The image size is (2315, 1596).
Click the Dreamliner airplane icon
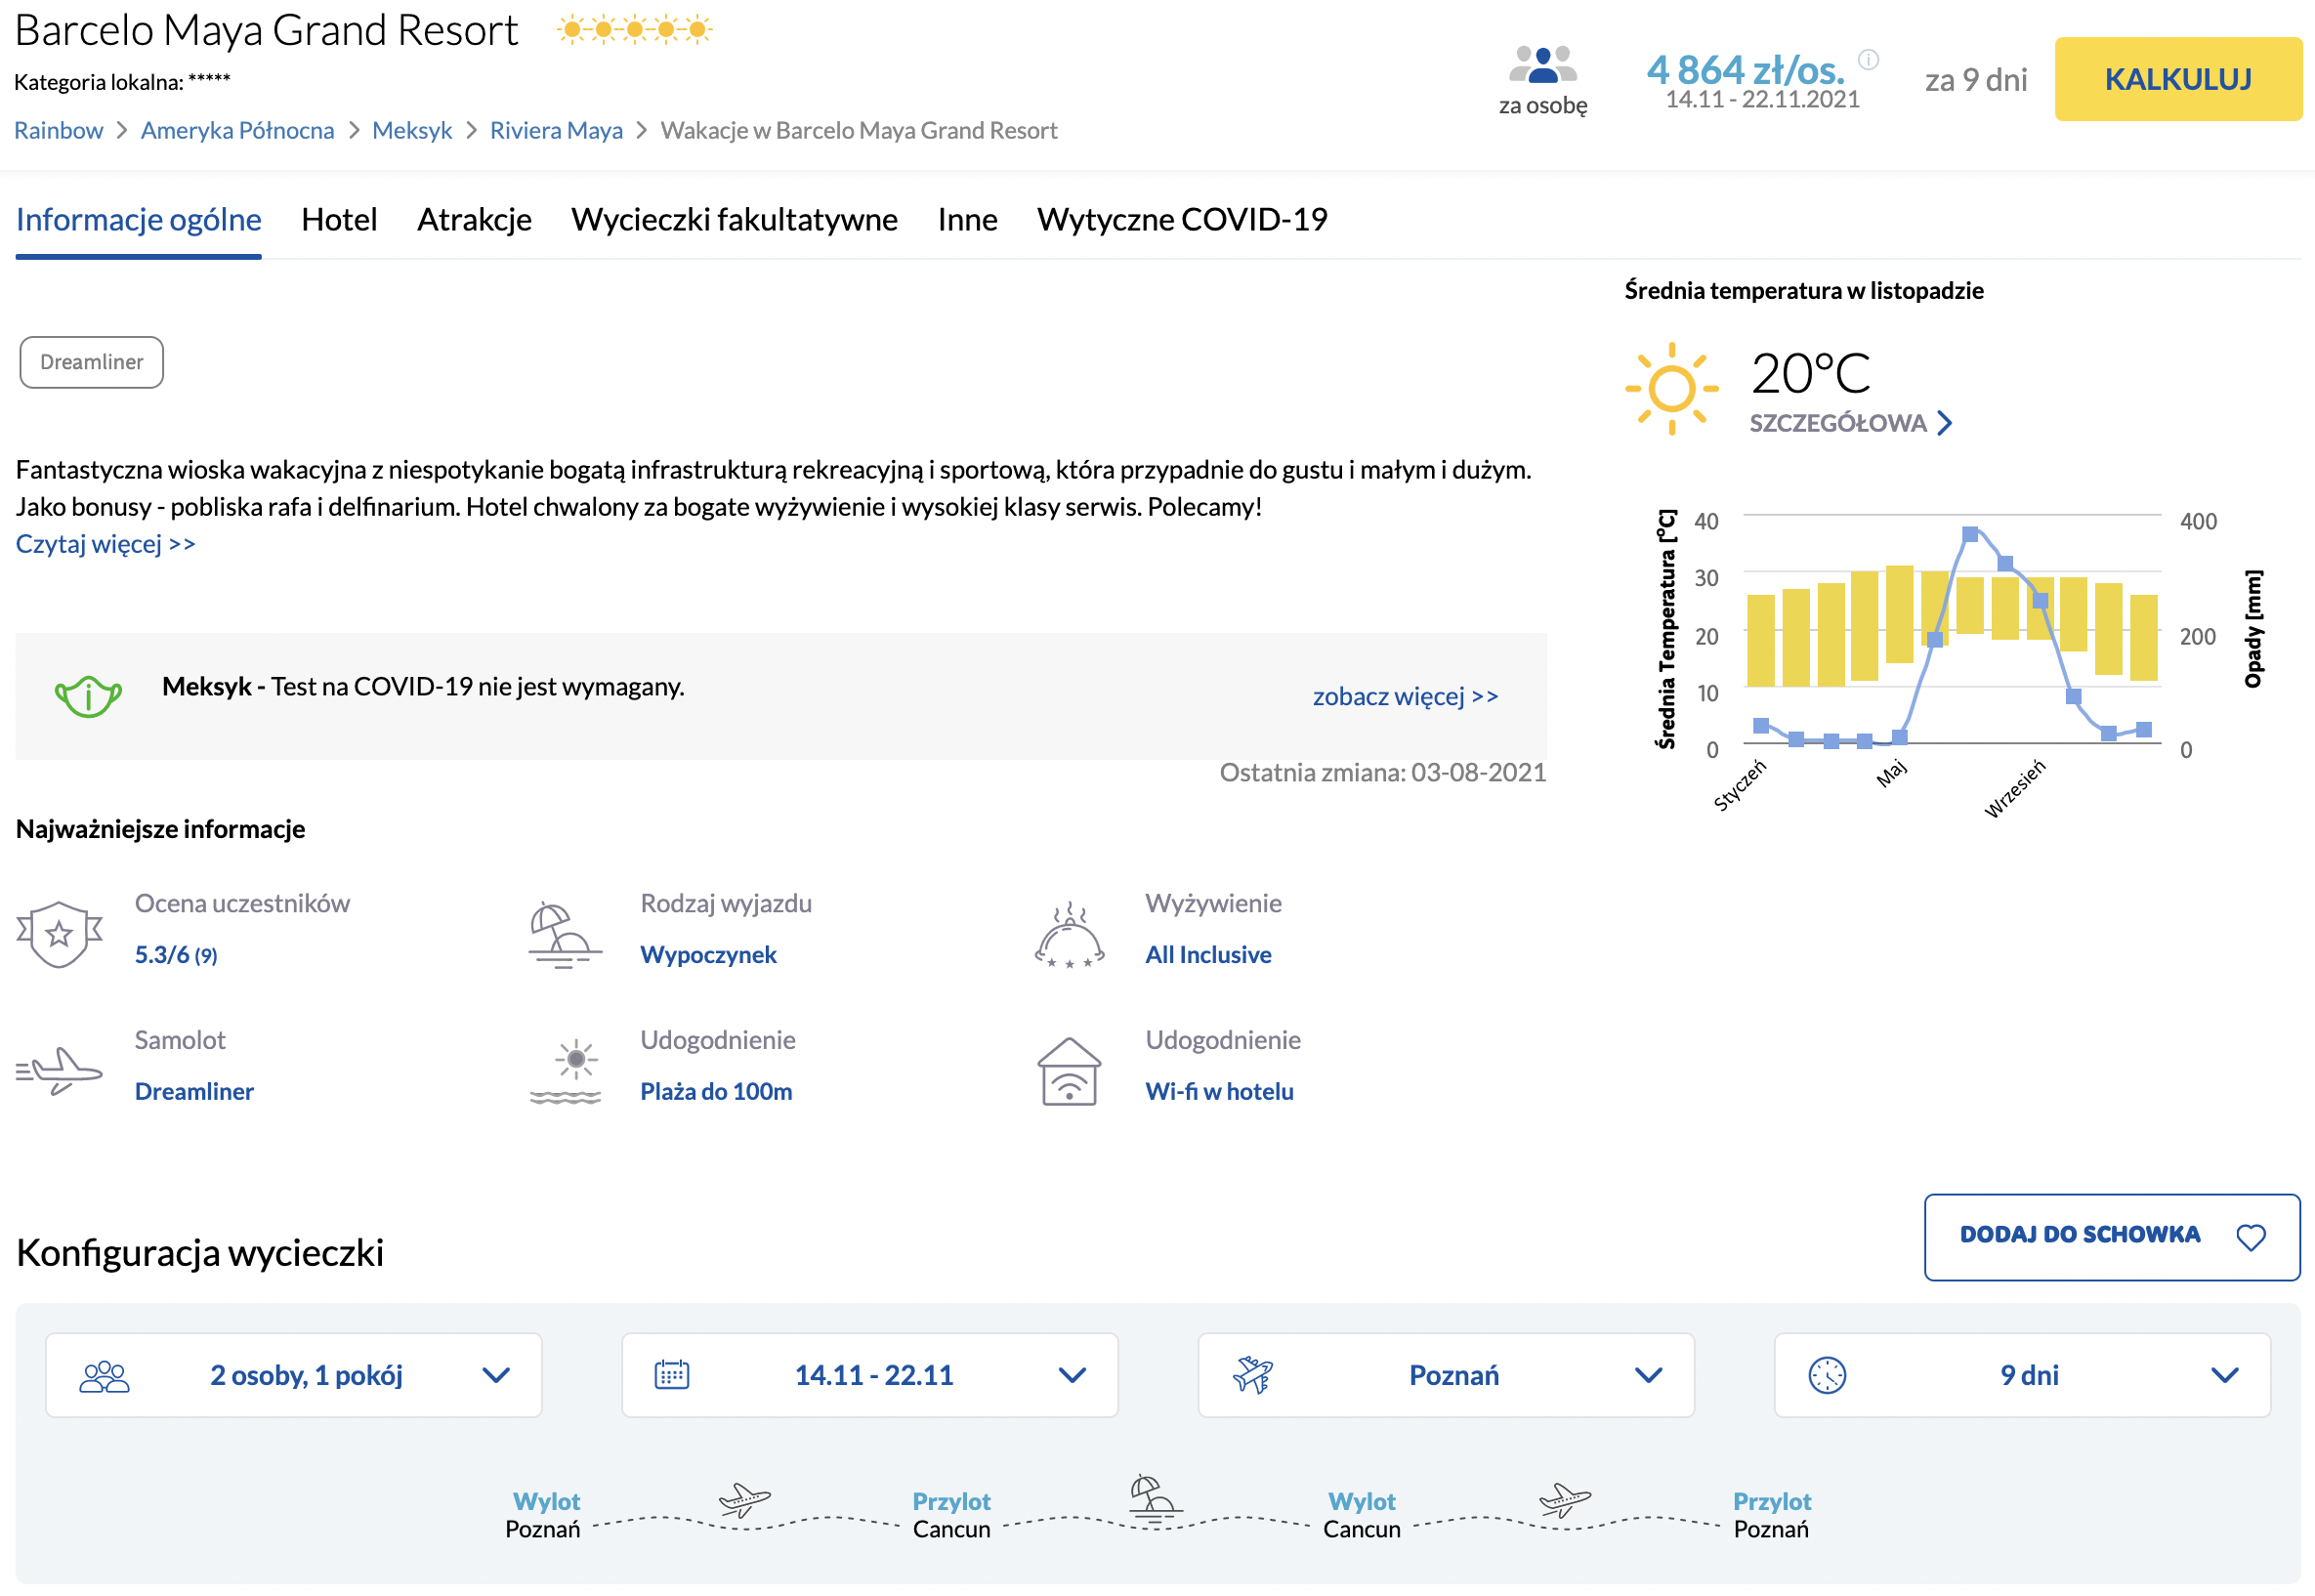point(59,1070)
